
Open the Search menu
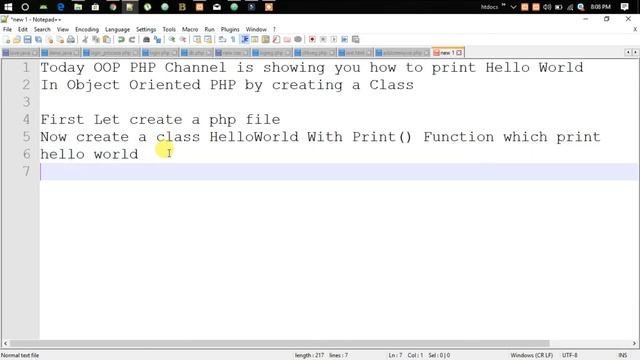pyautogui.click(x=42, y=29)
